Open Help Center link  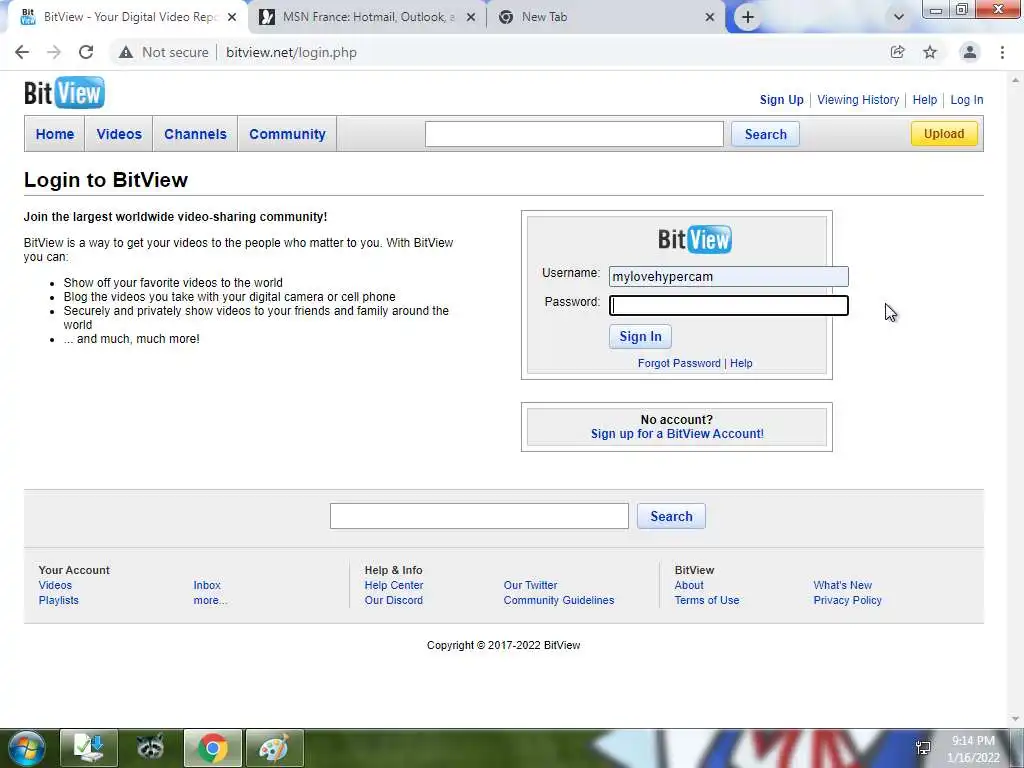pos(394,585)
